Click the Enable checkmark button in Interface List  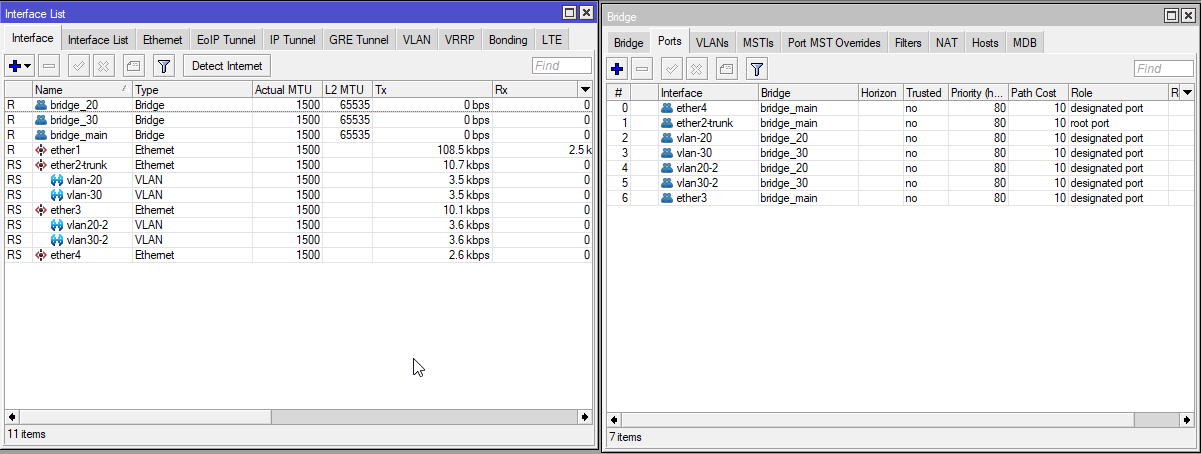79,65
